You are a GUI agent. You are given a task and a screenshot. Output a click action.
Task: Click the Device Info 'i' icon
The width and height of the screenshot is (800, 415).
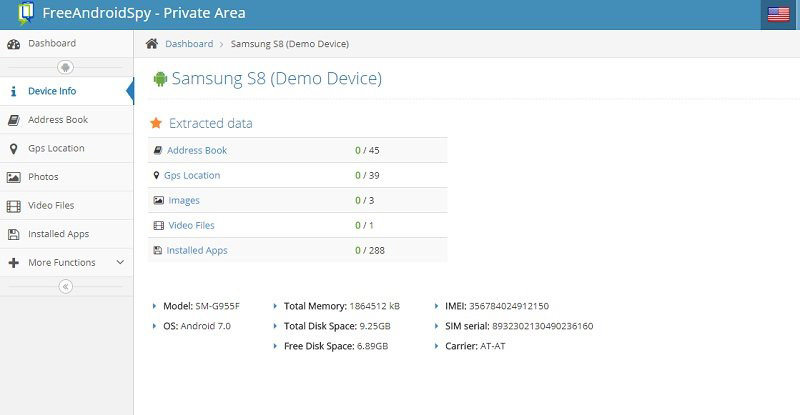(14, 91)
